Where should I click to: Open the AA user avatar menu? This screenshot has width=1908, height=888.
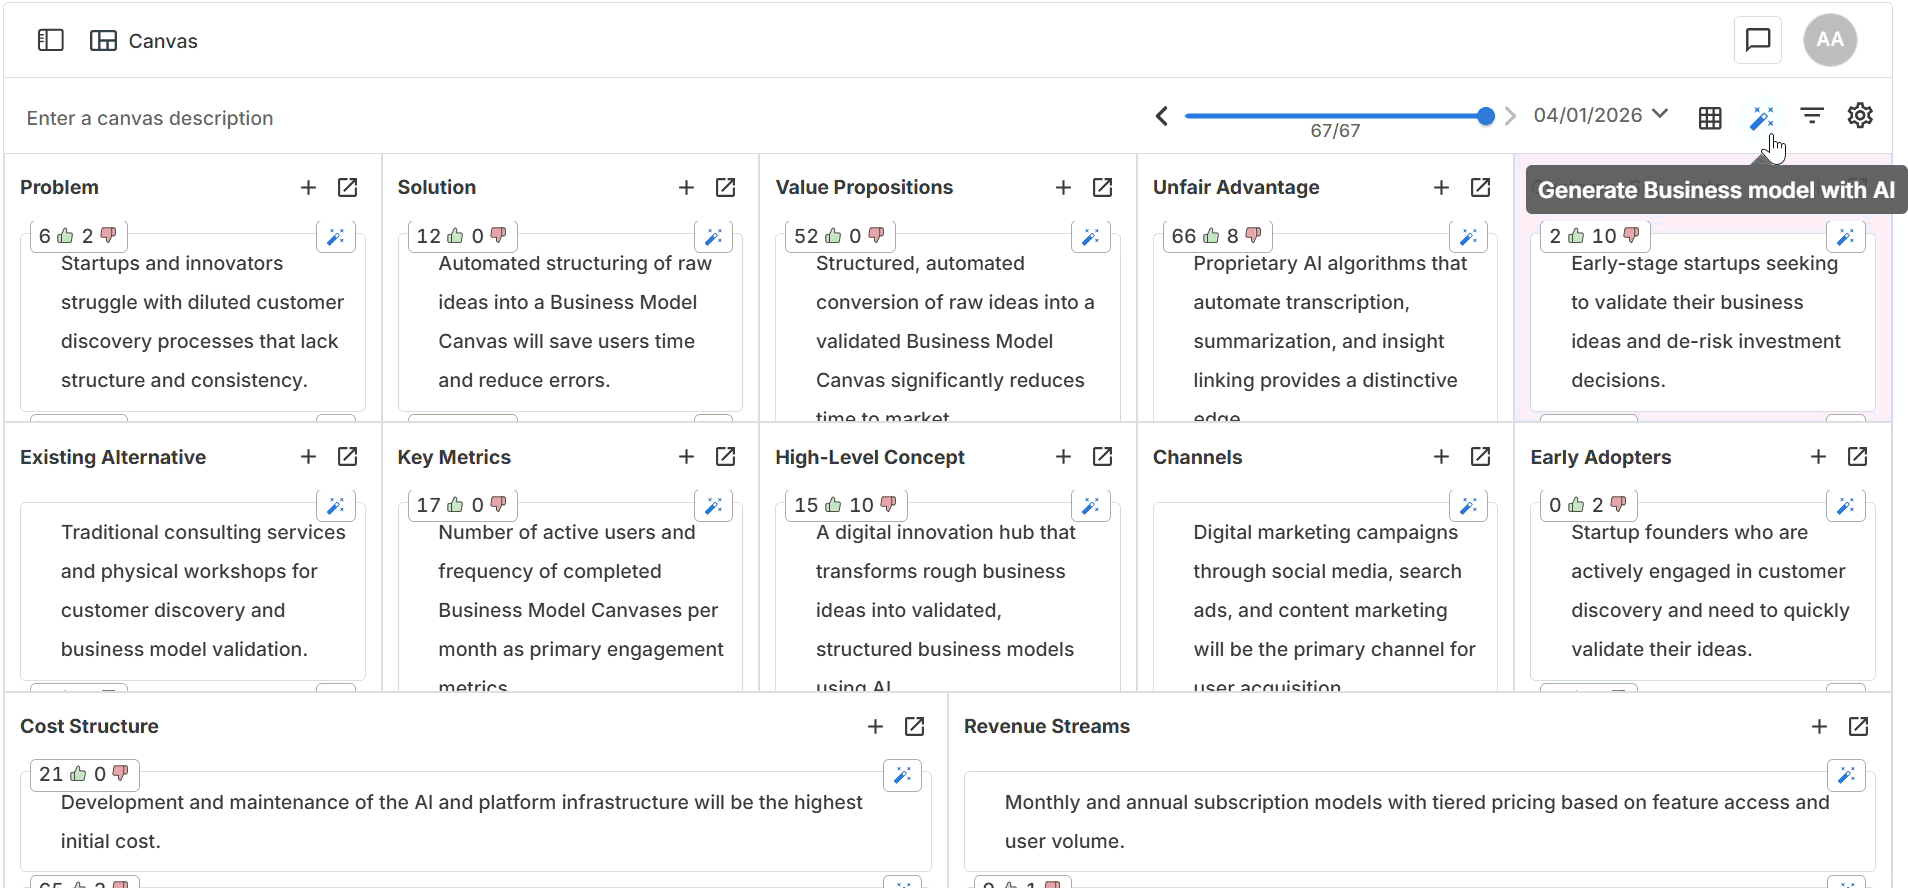point(1829,40)
